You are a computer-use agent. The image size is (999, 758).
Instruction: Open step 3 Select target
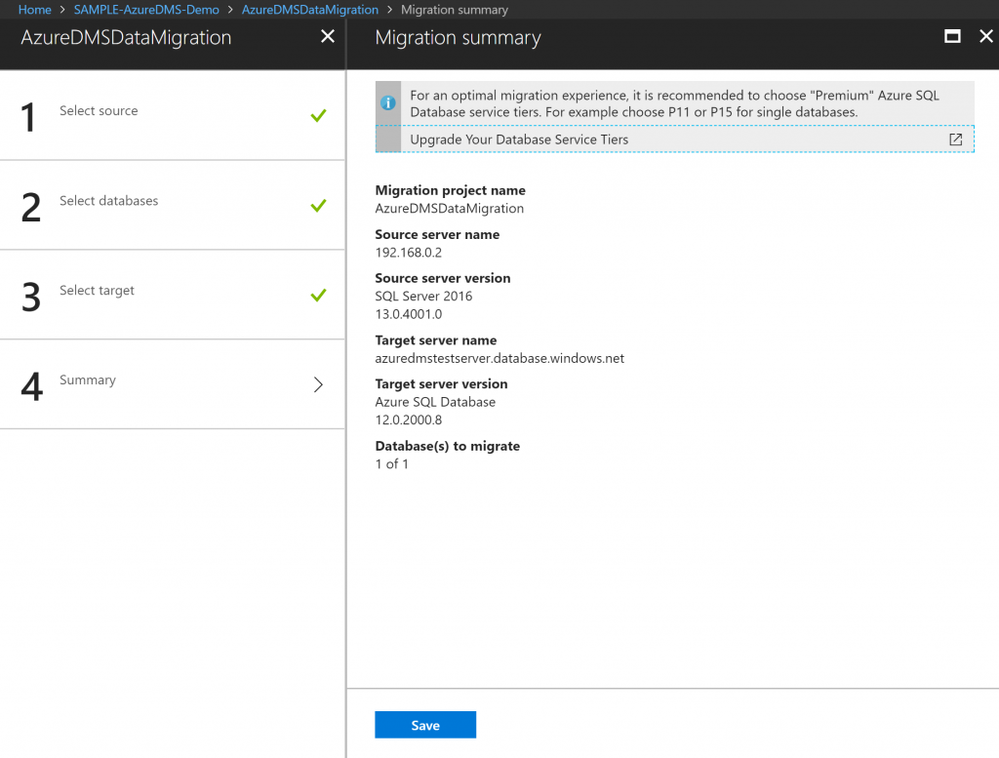click(x=173, y=295)
